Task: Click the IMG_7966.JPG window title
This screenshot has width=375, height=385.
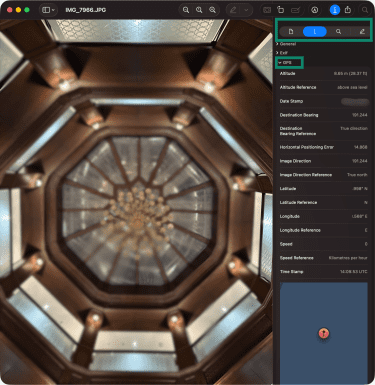Action: 86,10
